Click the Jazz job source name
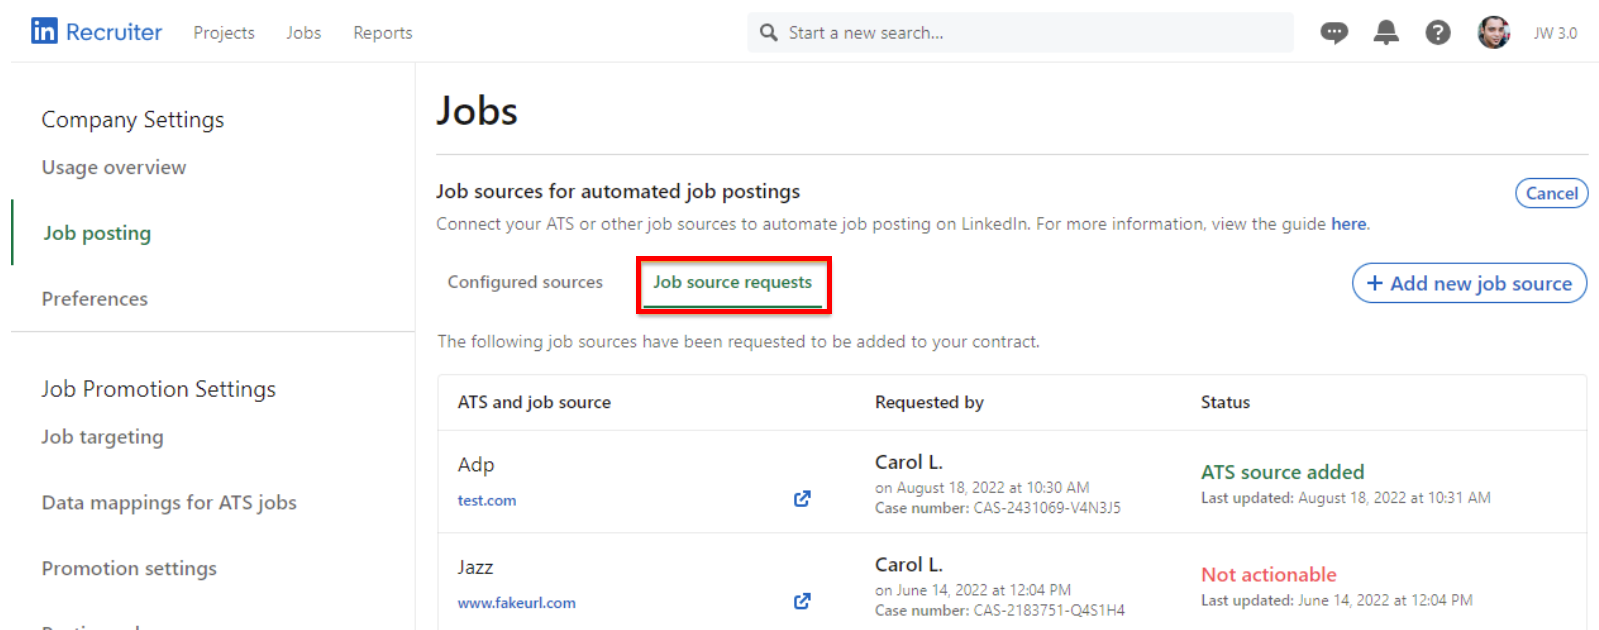 pyautogui.click(x=475, y=567)
